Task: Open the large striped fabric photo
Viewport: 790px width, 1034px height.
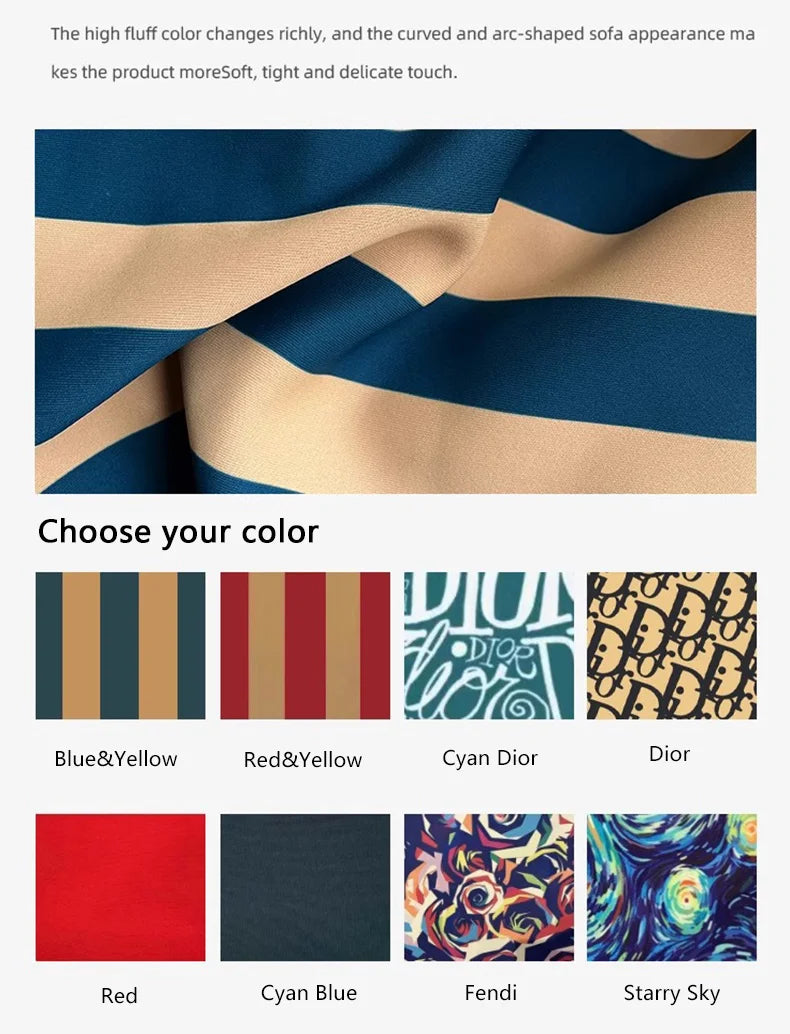Action: point(396,311)
